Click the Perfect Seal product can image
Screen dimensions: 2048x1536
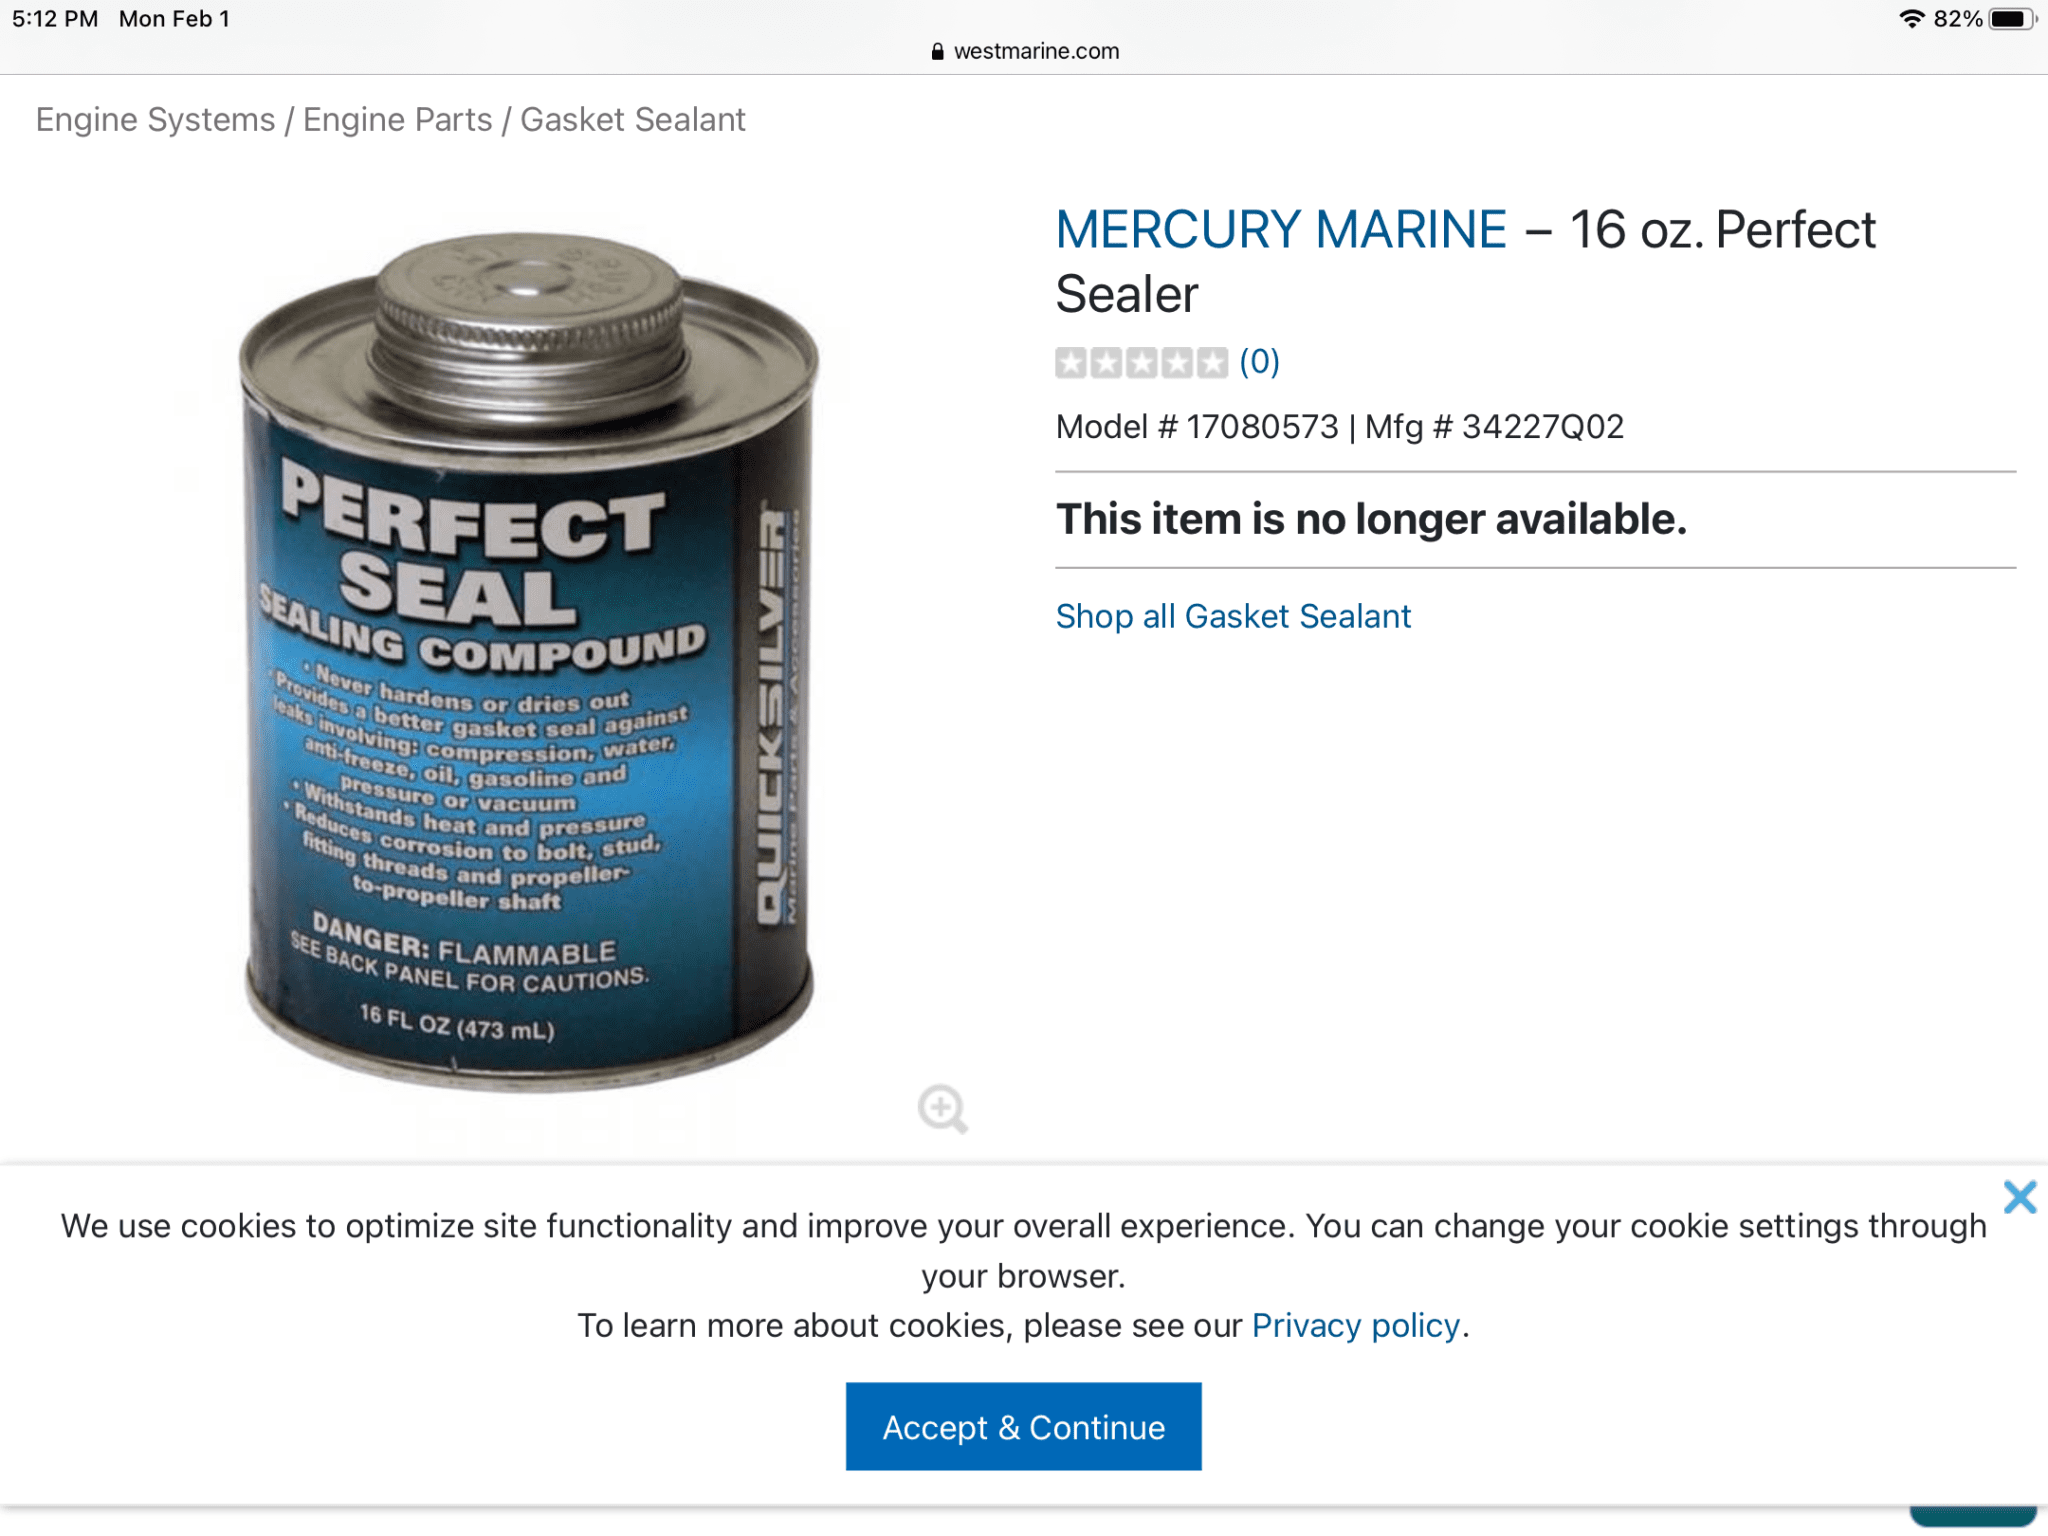[528, 660]
